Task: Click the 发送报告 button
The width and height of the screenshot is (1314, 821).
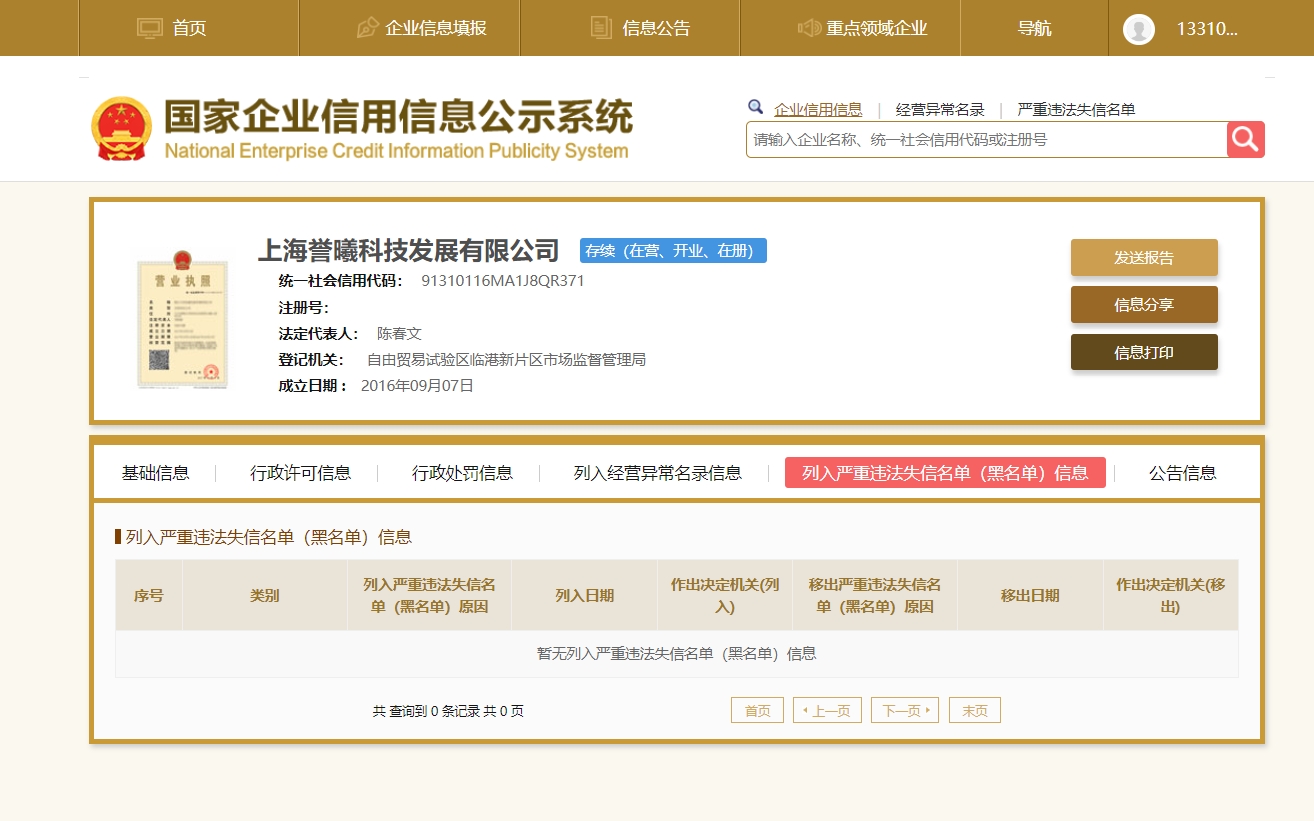Action: point(1144,257)
